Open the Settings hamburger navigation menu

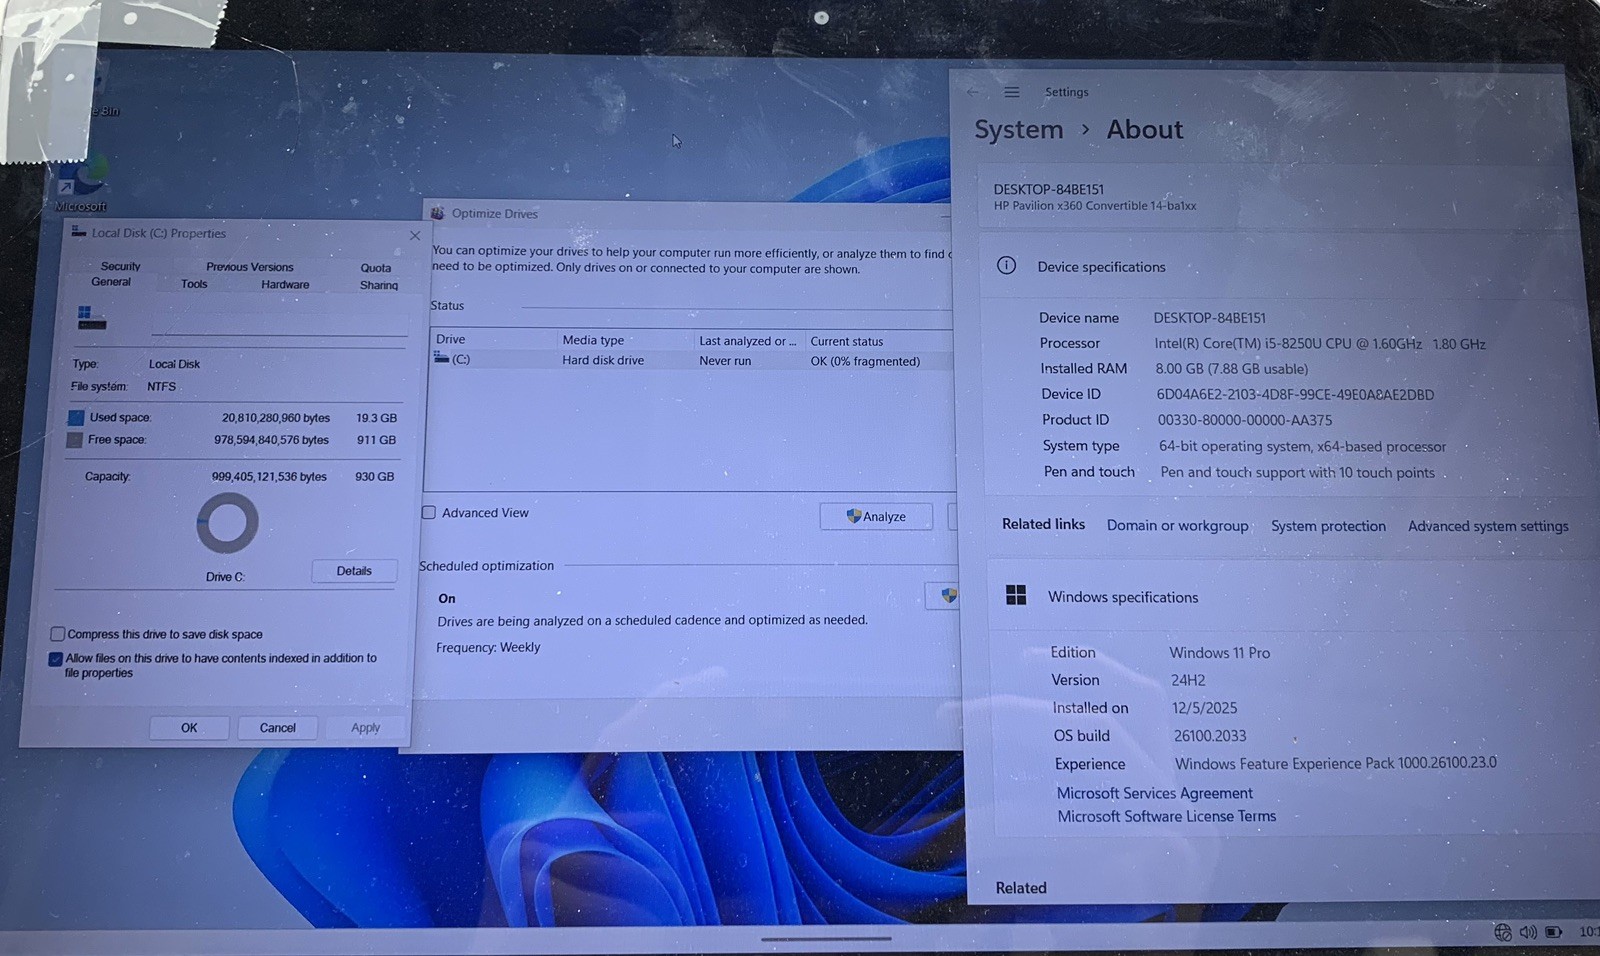pos(1012,92)
